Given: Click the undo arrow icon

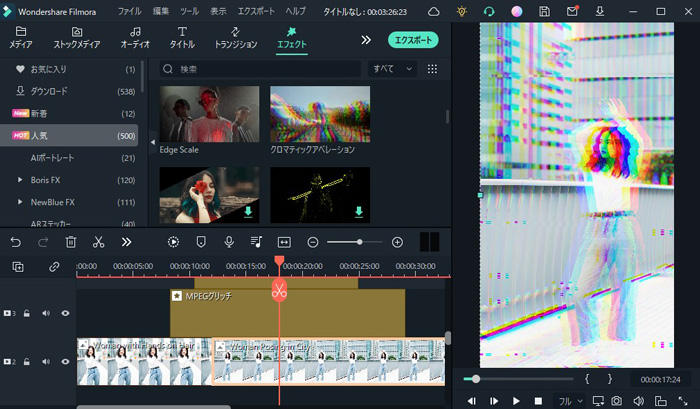Looking at the screenshot, I should (x=15, y=242).
